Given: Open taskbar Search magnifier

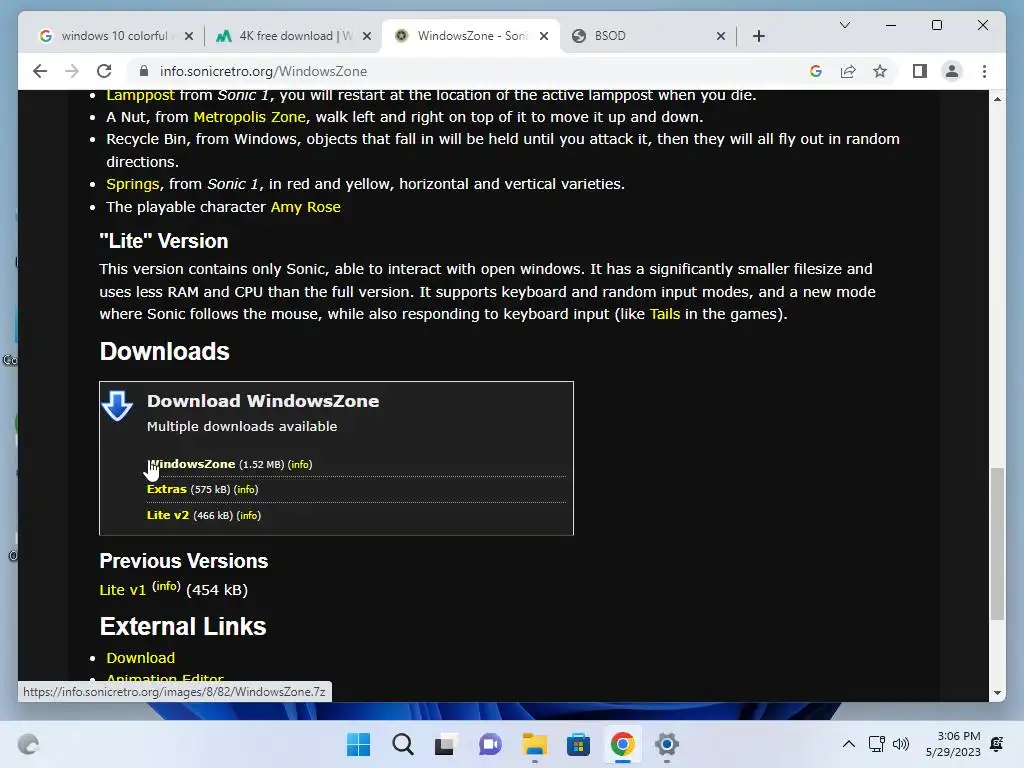Looking at the screenshot, I should (402, 744).
